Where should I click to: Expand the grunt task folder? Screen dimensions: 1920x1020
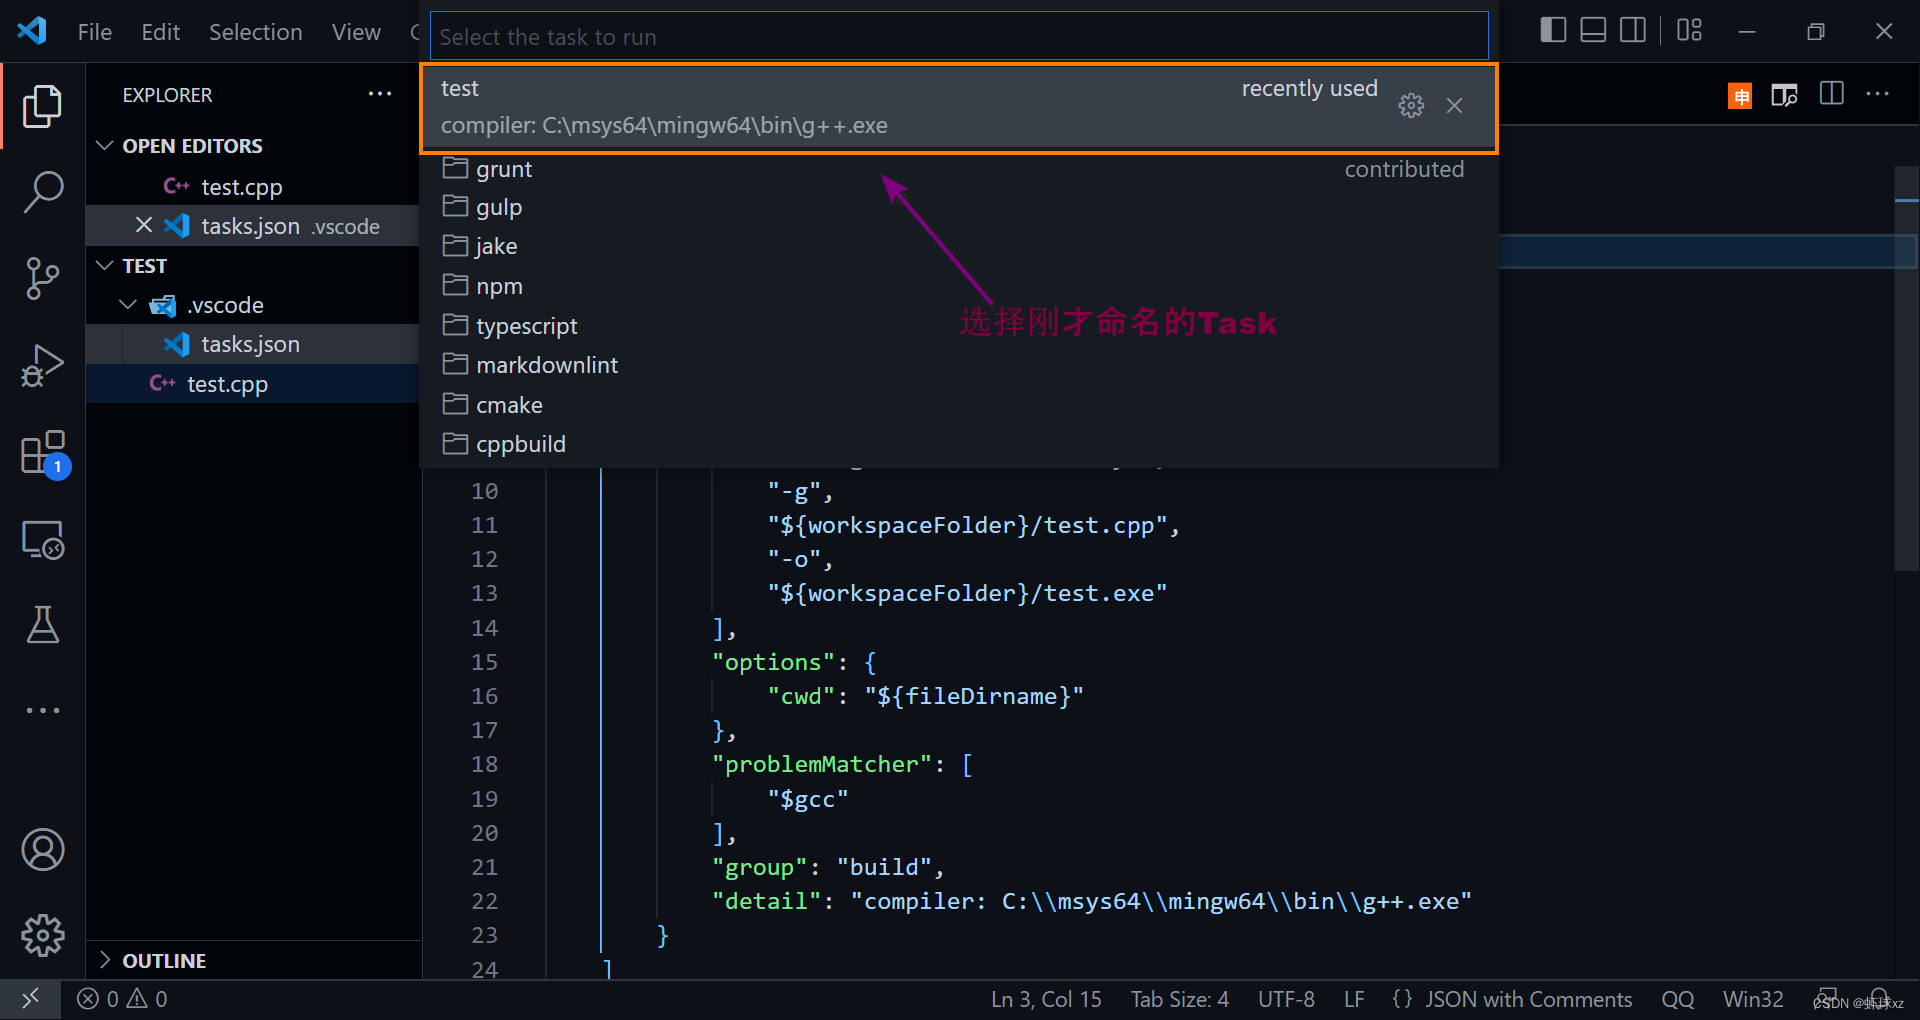958,169
